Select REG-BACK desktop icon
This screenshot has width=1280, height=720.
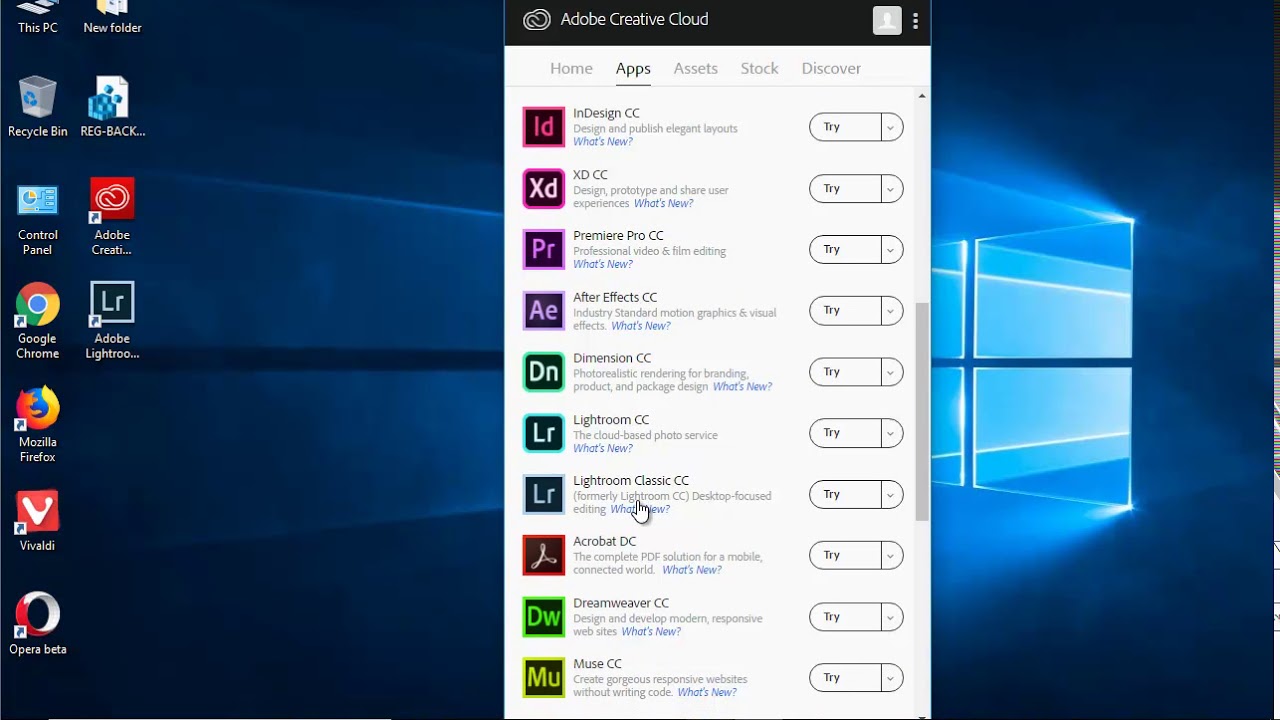pyautogui.click(x=112, y=107)
